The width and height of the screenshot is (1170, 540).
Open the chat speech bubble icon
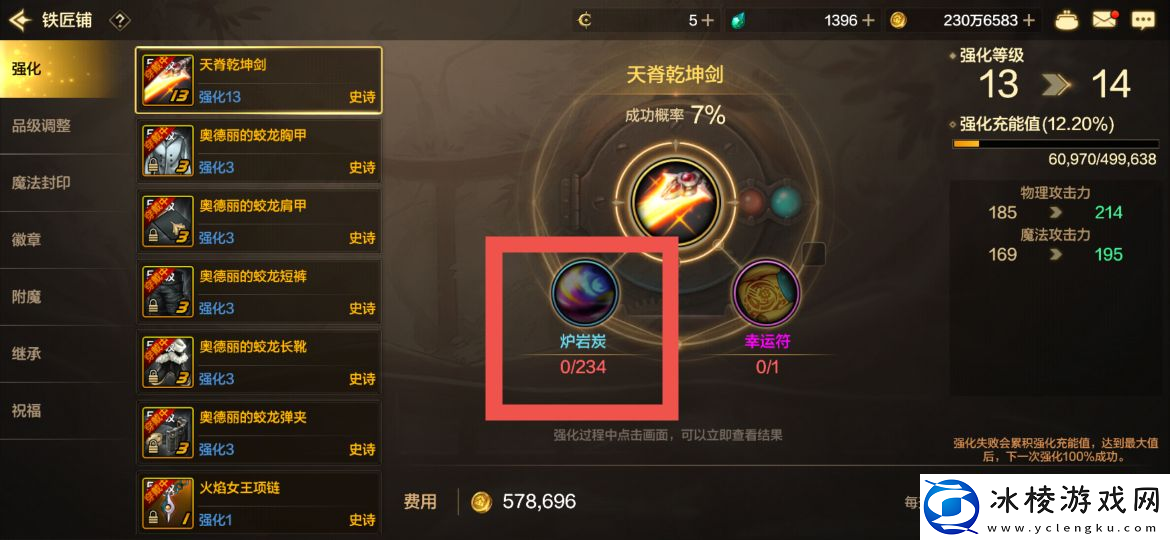point(1143,20)
